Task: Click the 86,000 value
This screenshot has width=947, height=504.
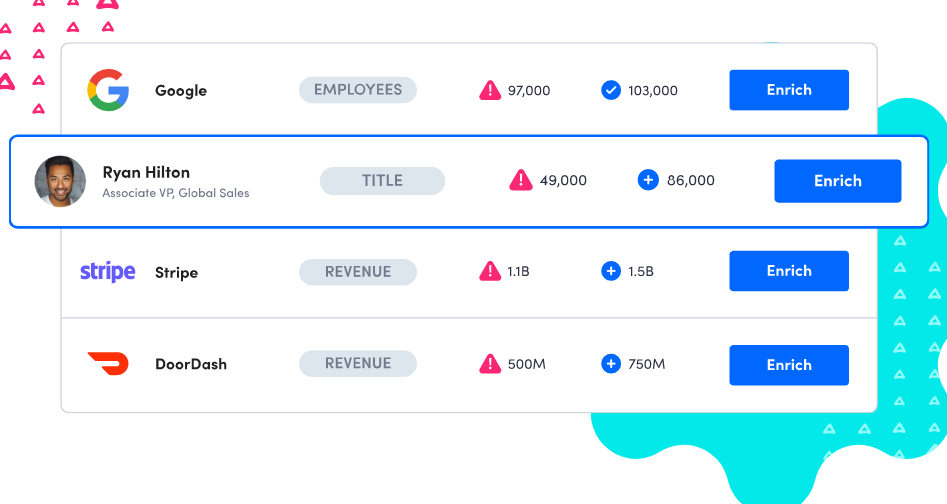Action: [691, 180]
